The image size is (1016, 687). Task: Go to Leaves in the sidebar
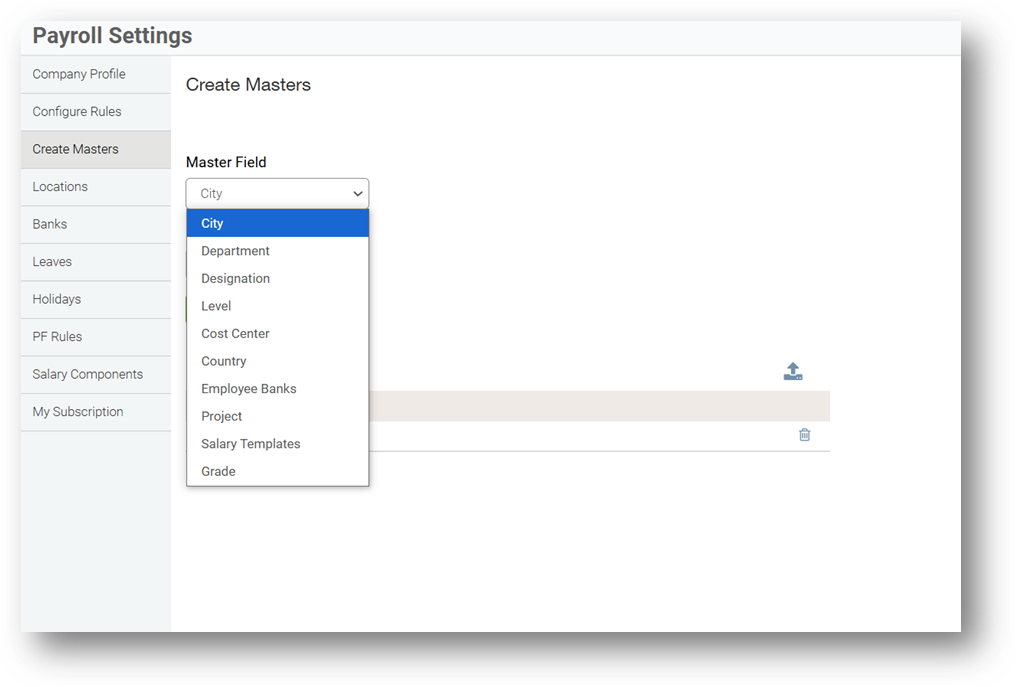[96, 262]
